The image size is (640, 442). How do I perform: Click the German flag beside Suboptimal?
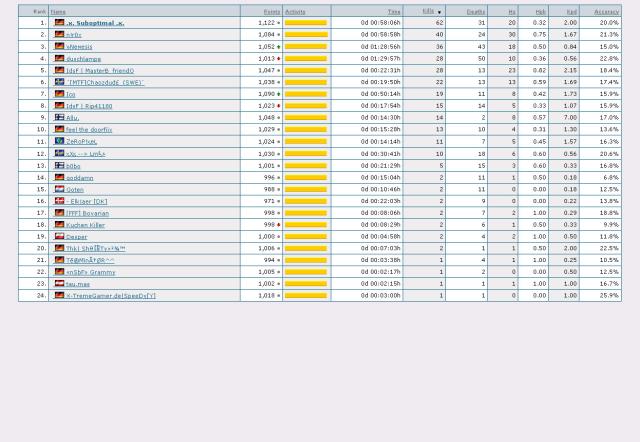59,22
